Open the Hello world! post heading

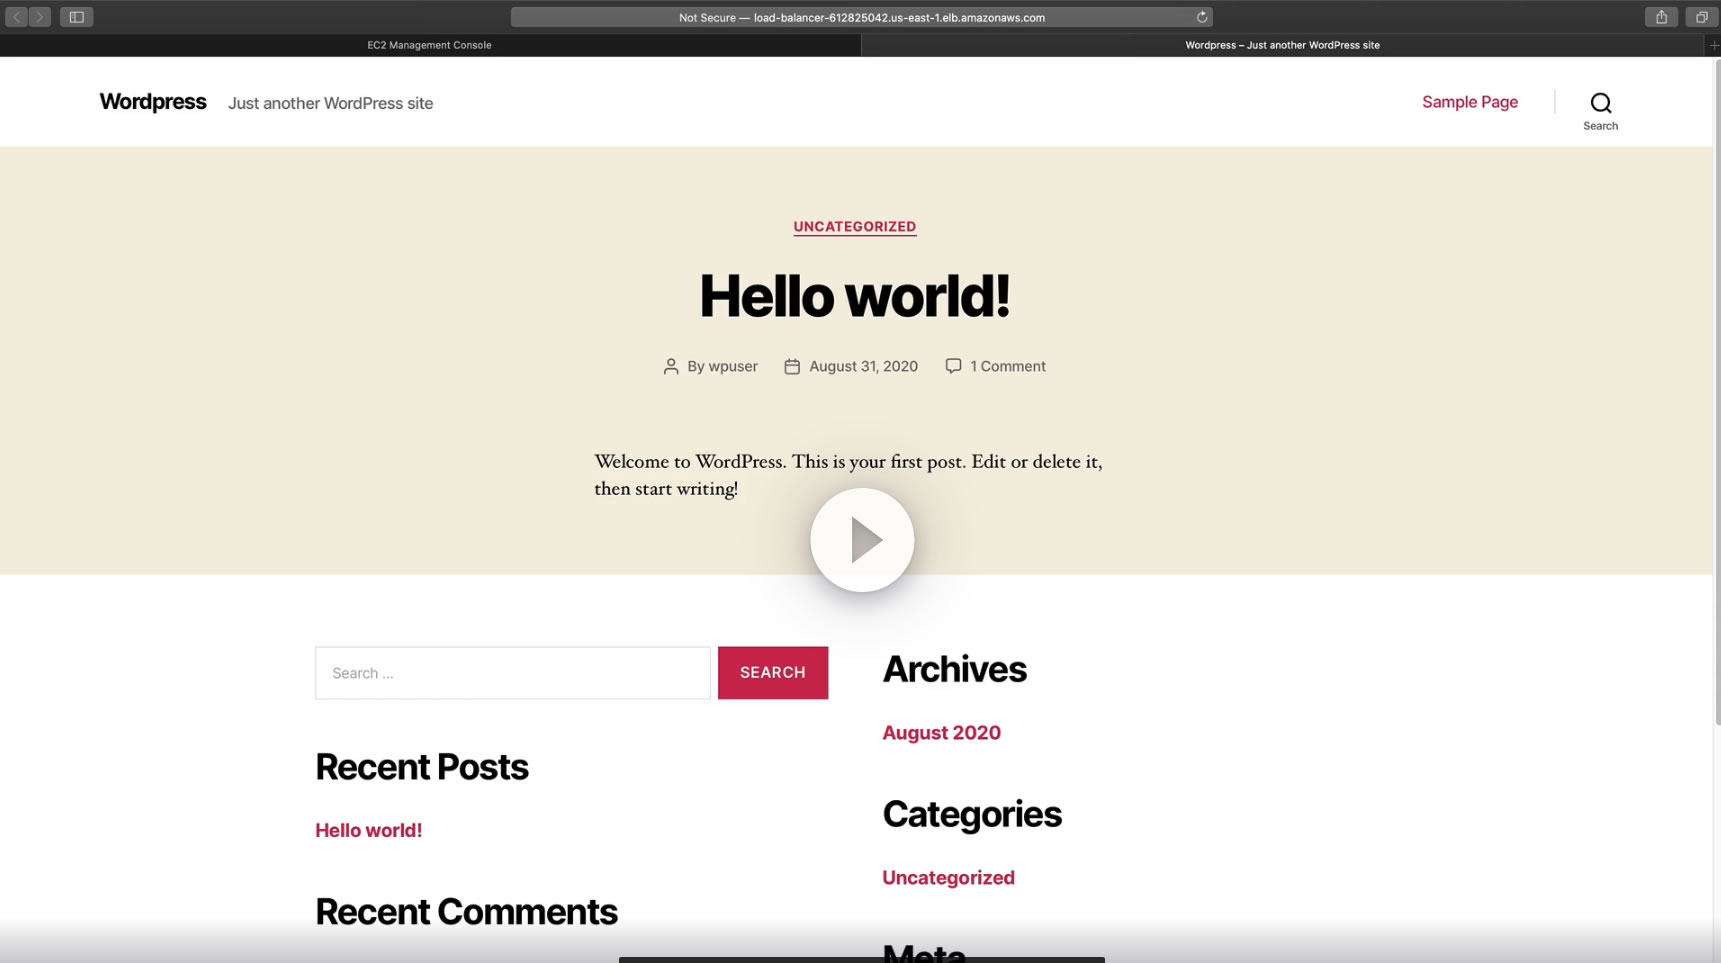click(x=855, y=296)
